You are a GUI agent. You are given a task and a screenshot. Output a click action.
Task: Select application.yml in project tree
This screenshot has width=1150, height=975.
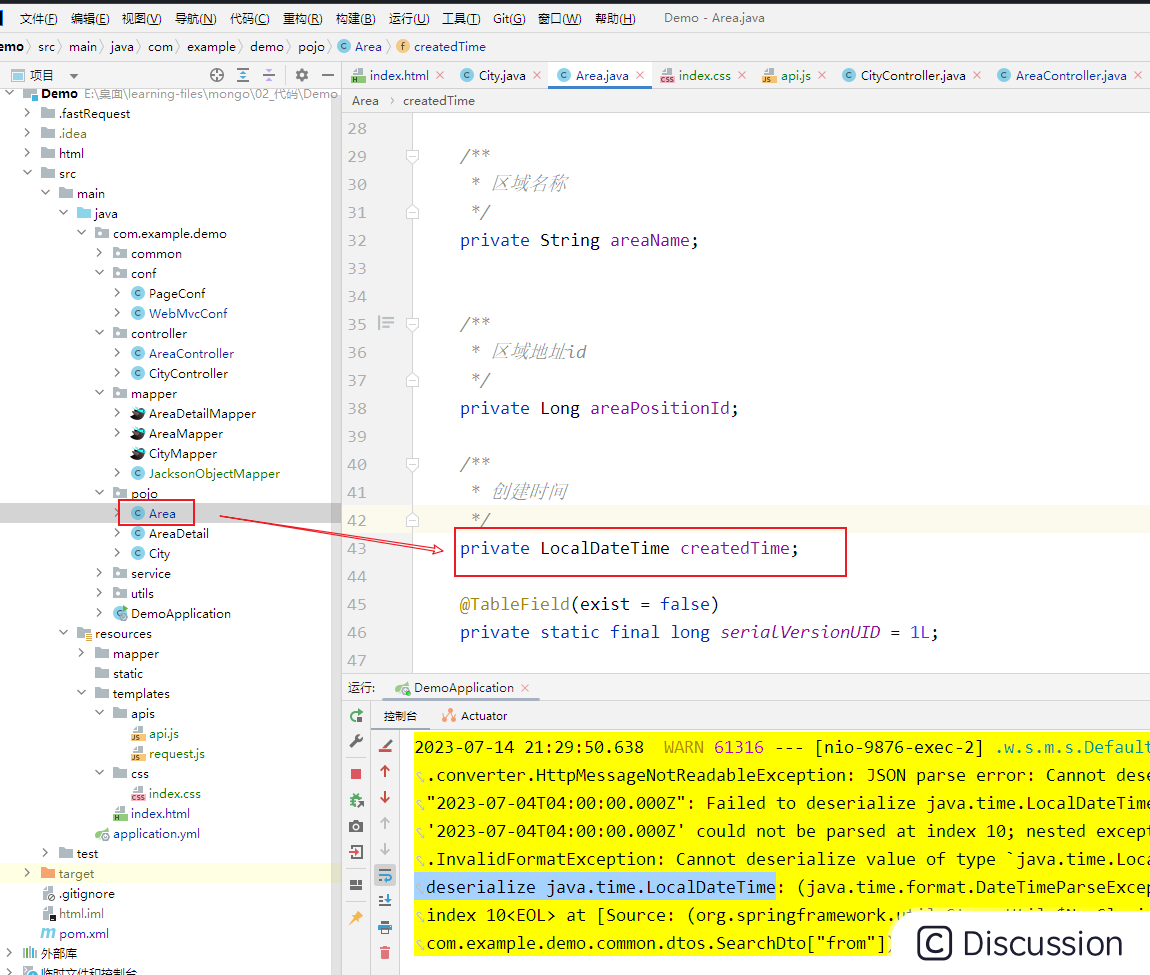click(156, 833)
